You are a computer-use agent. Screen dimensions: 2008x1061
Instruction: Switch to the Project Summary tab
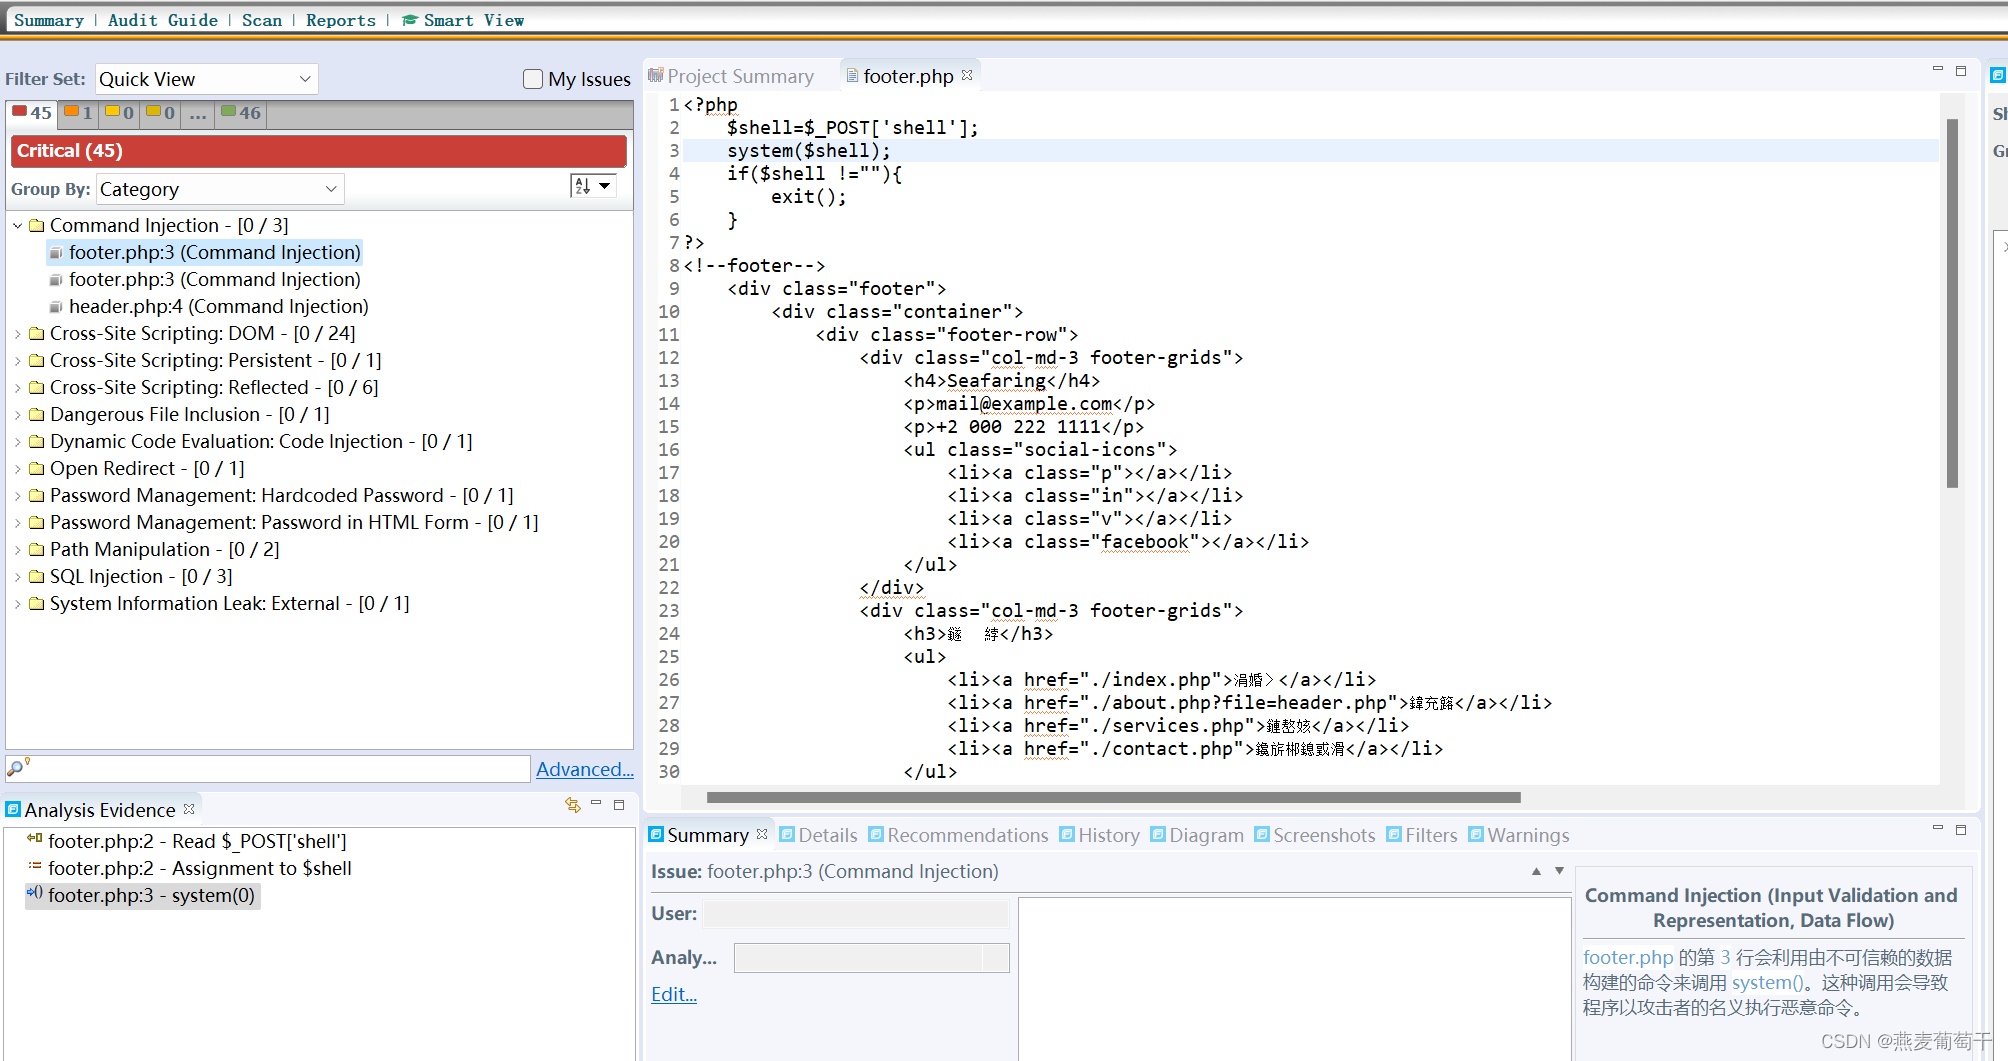731,76
